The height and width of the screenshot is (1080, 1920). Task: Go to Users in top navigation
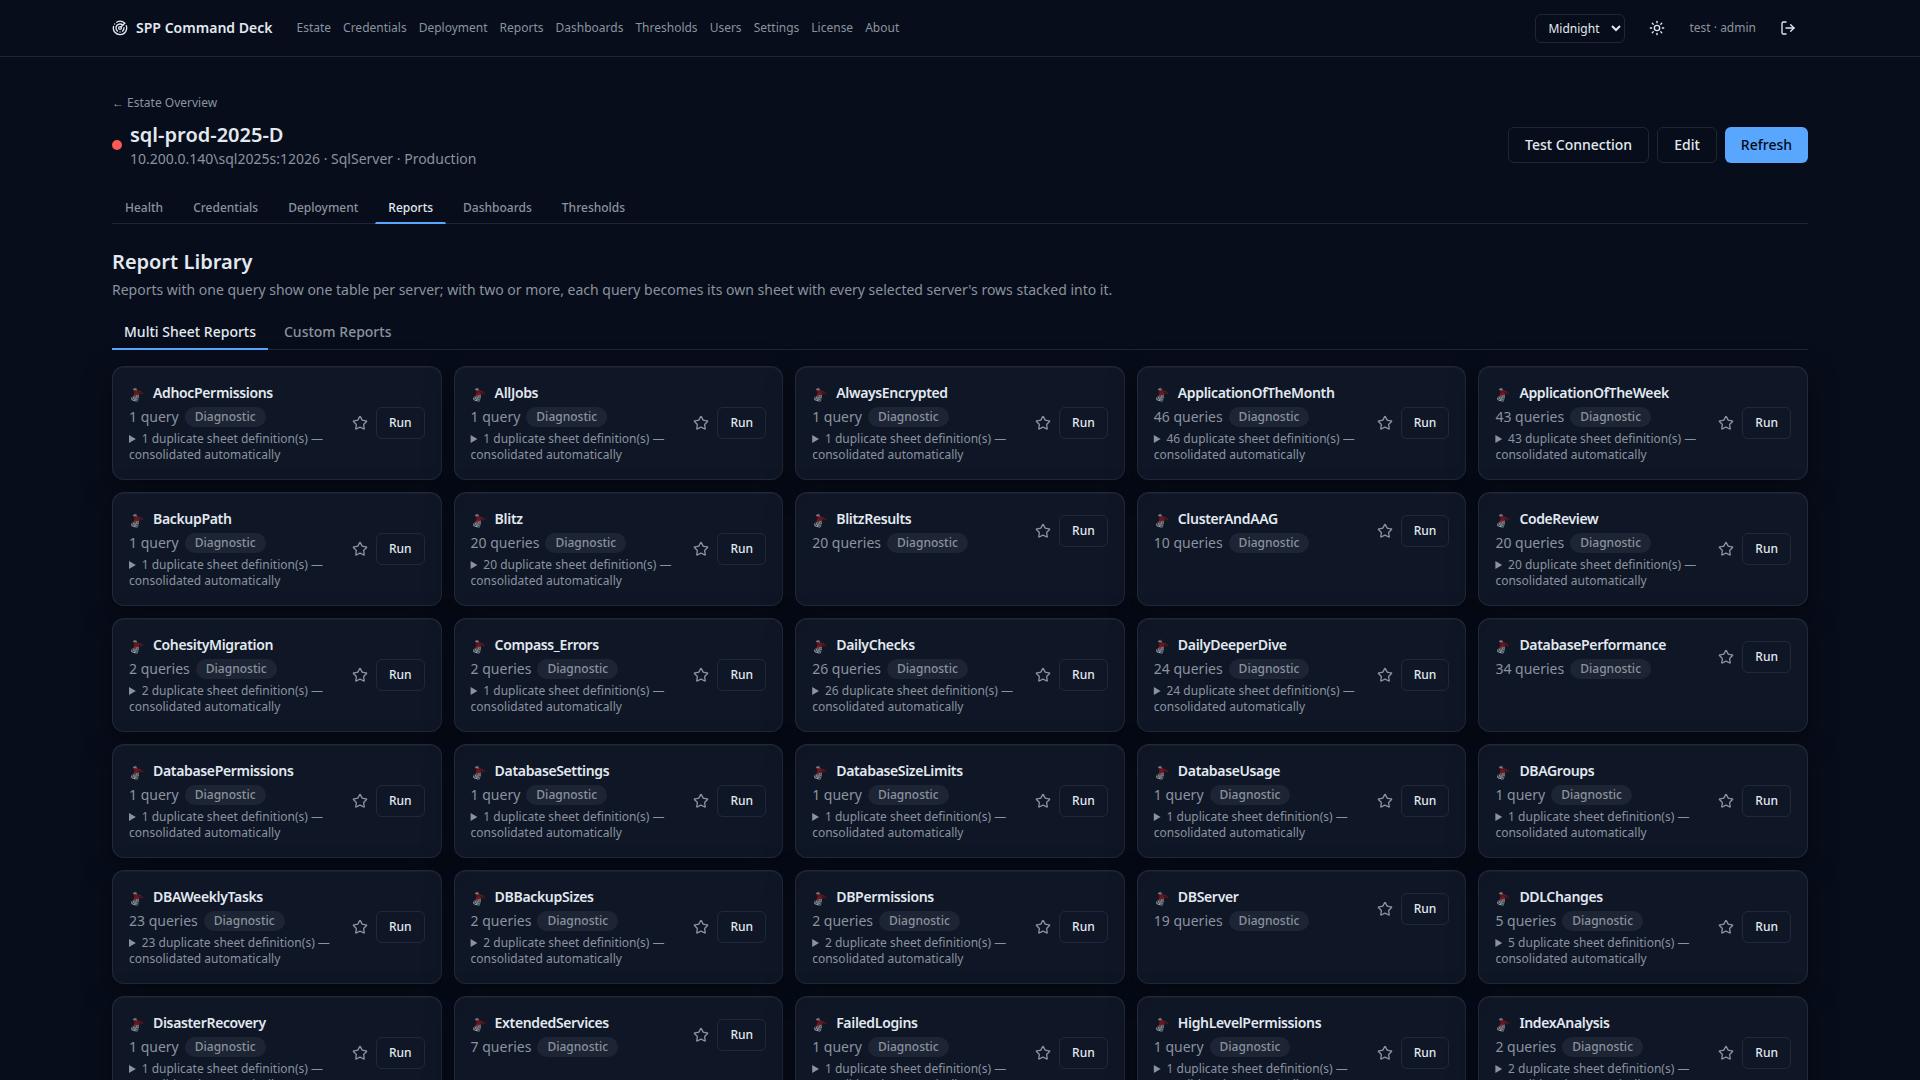[725, 28]
